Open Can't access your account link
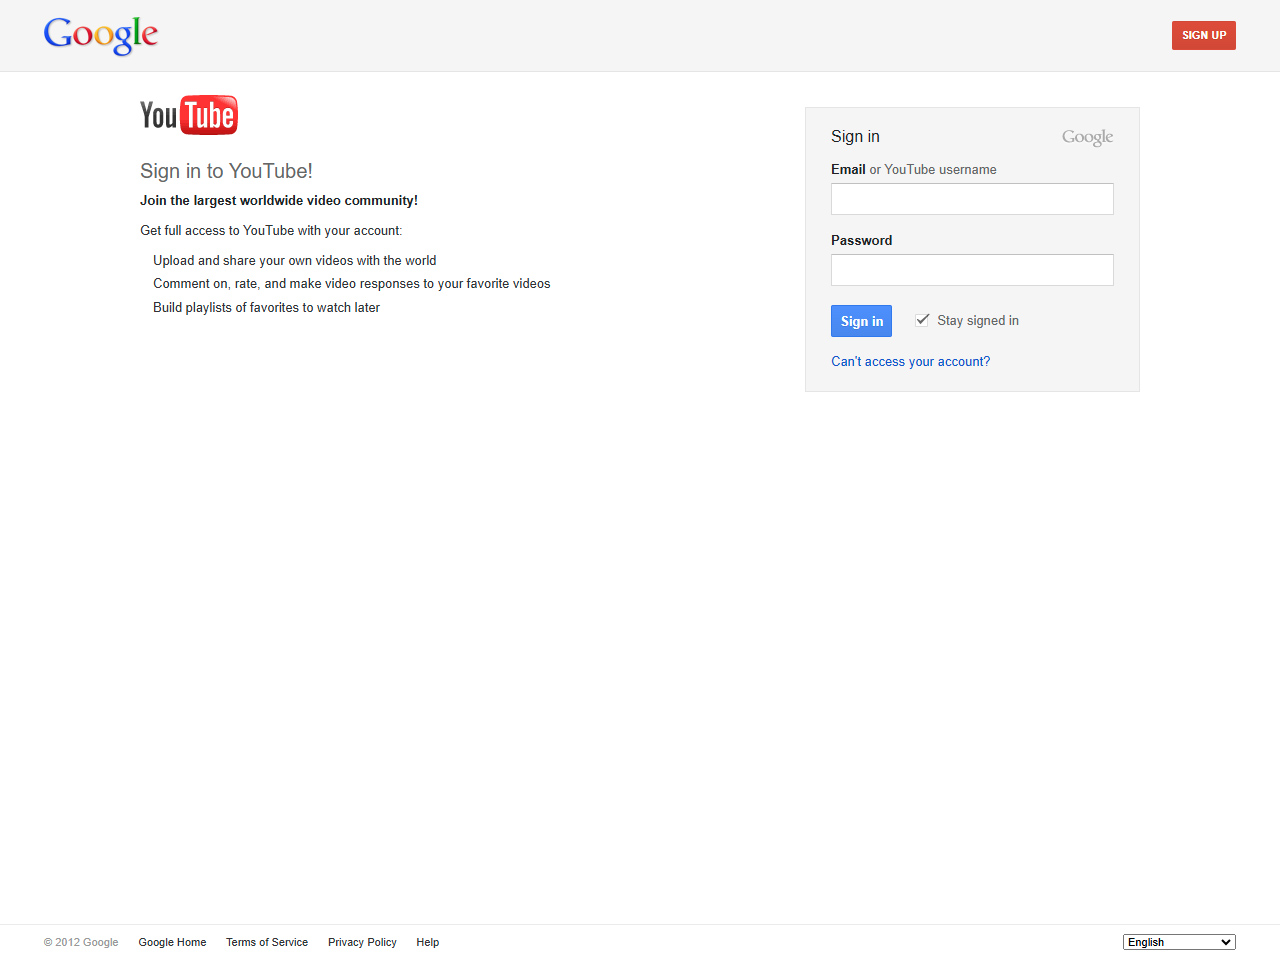The image size is (1280, 960). click(x=910, y=361)
